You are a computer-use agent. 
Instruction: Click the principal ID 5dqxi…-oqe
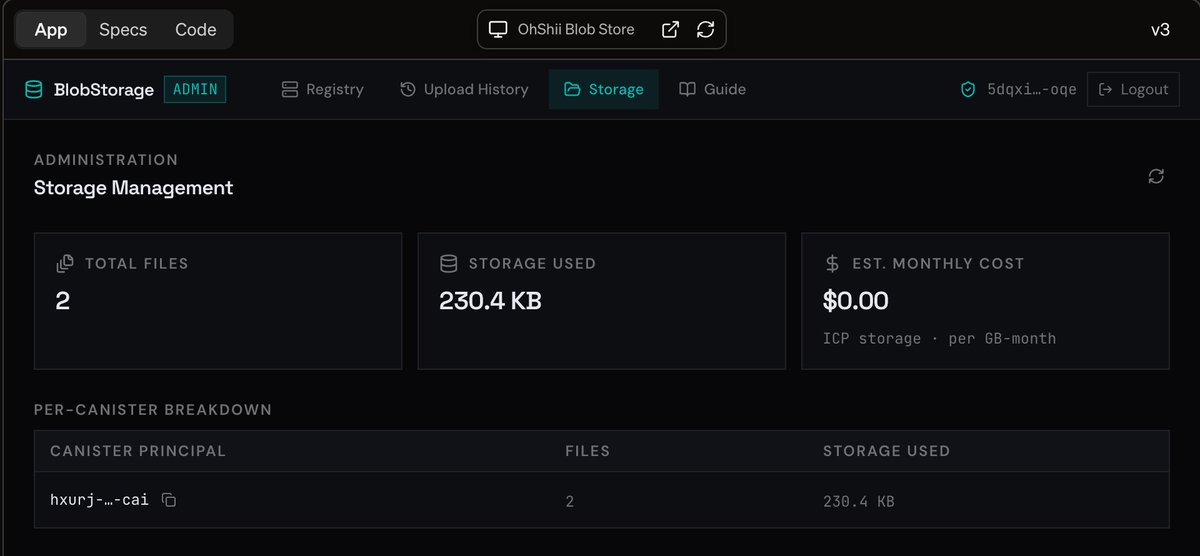(x=1032, y=89)
